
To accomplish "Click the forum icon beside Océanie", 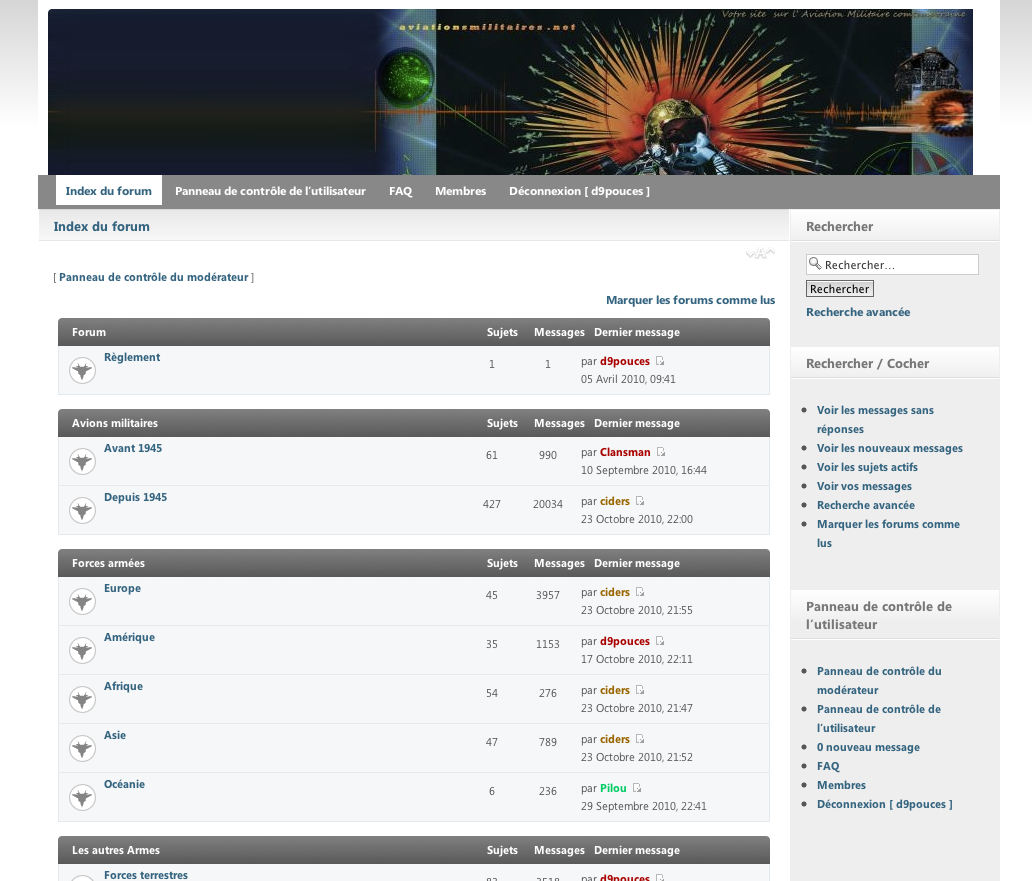I will pyautogui.click(x=82, y=798).
